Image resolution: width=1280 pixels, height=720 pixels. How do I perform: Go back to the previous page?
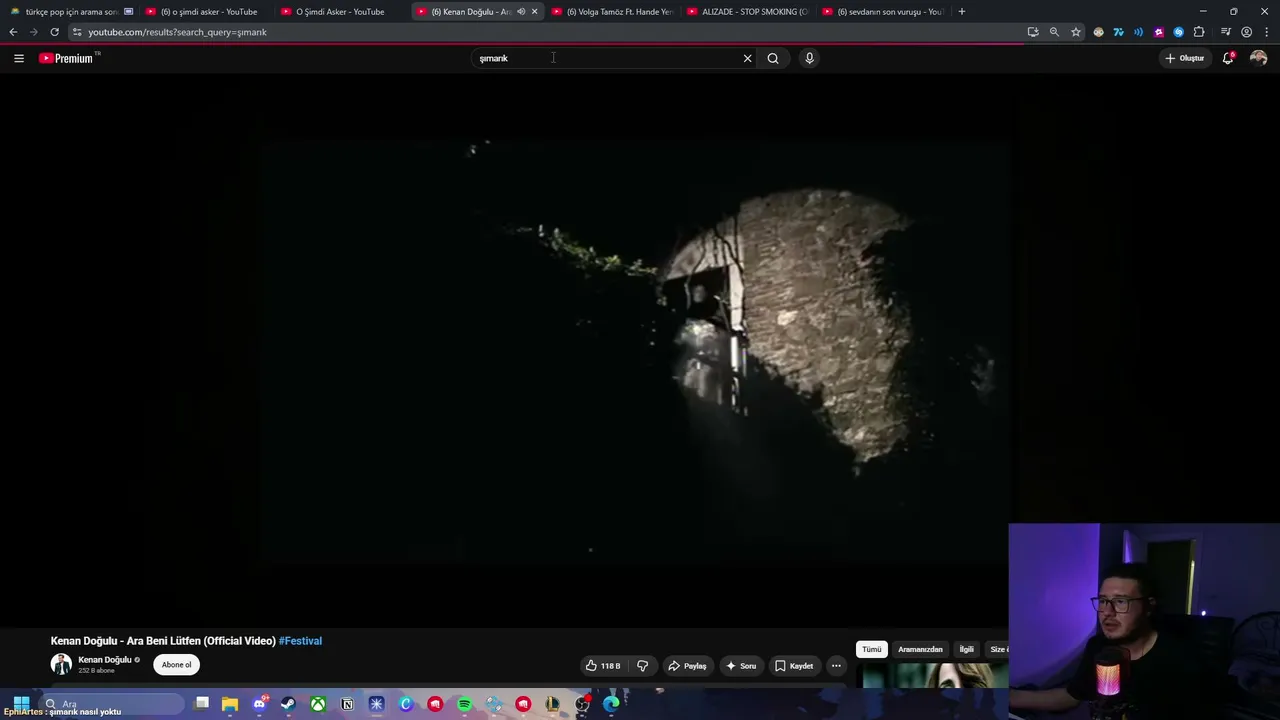point(13,32)
